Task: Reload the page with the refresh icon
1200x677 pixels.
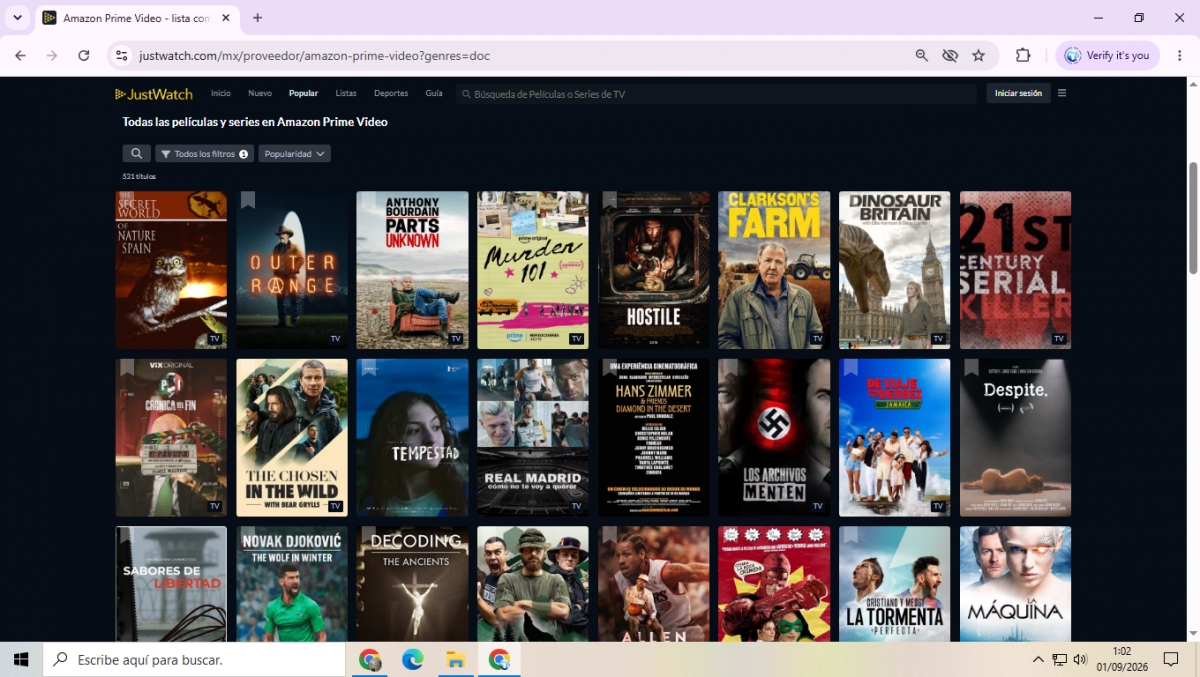Action: point(84,55)
